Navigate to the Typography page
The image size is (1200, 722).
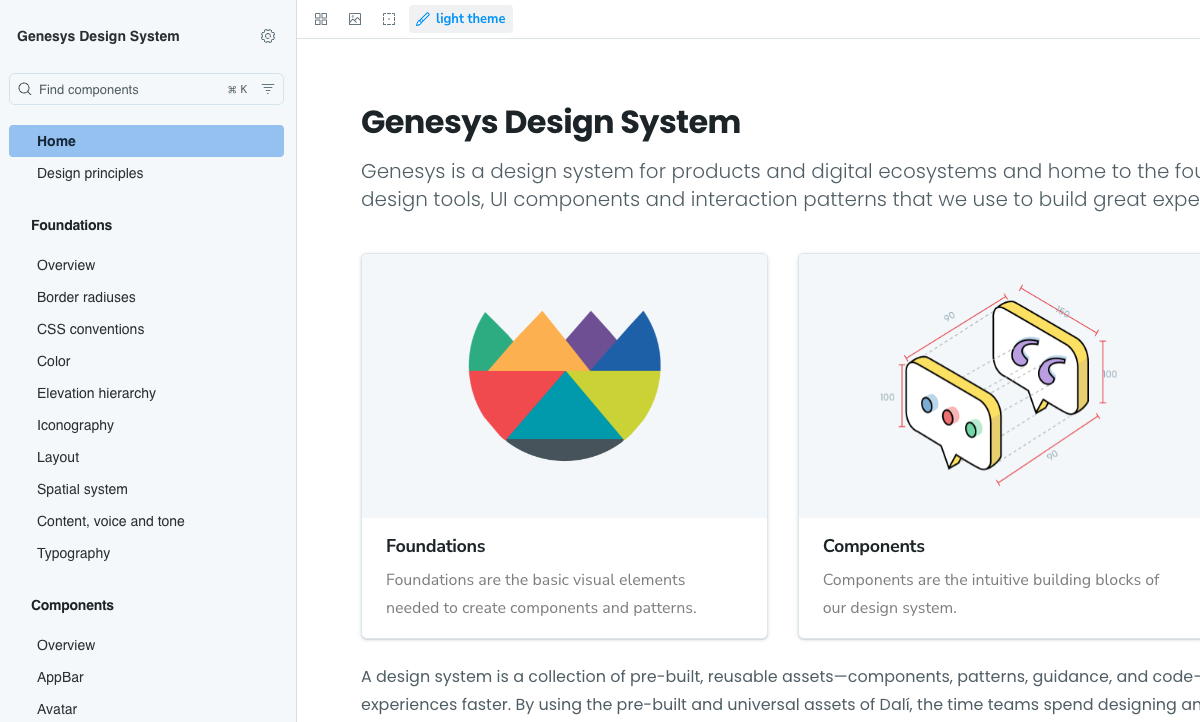[73, 553]
